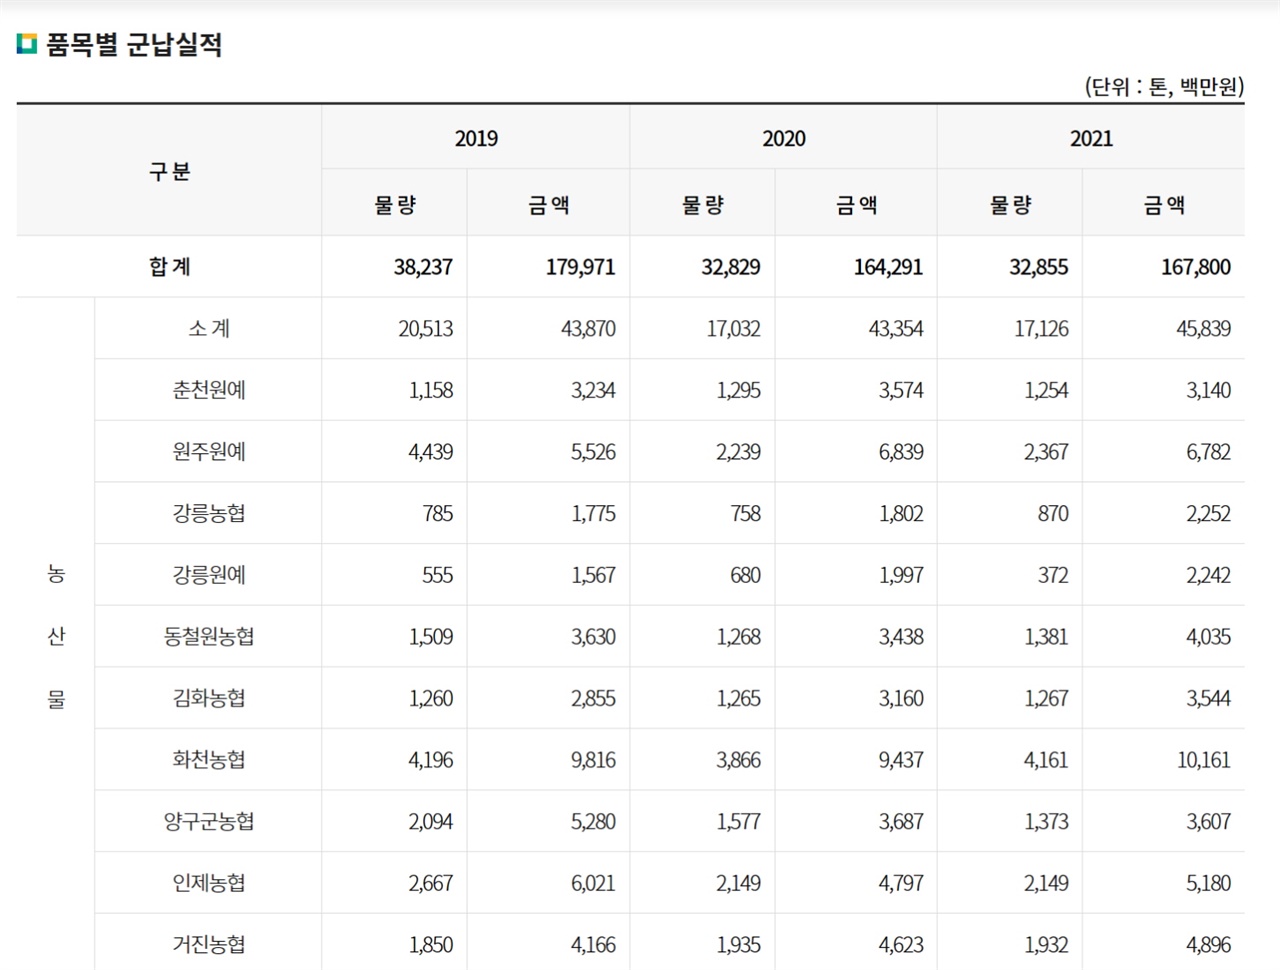The image size is (1280, 970).
Task: Select the 인제농협 row label
Action: 209,883
